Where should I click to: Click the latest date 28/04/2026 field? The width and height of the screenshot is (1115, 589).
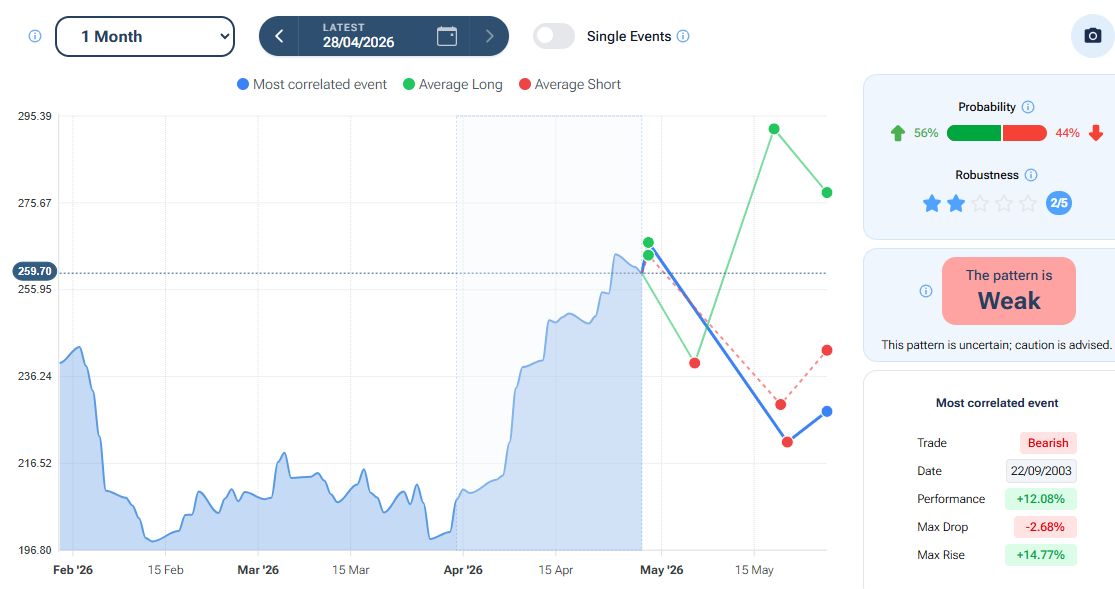[358, 36]
